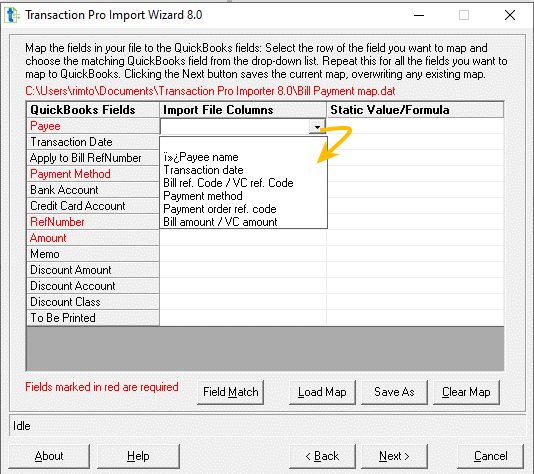Click the Static Value/Formula column header
This screenshot has height=474, width=534.
point(415,110)
